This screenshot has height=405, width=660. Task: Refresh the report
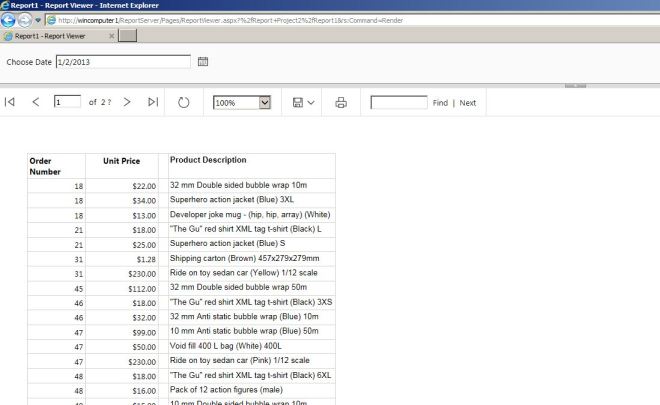(x=184, y=102)
